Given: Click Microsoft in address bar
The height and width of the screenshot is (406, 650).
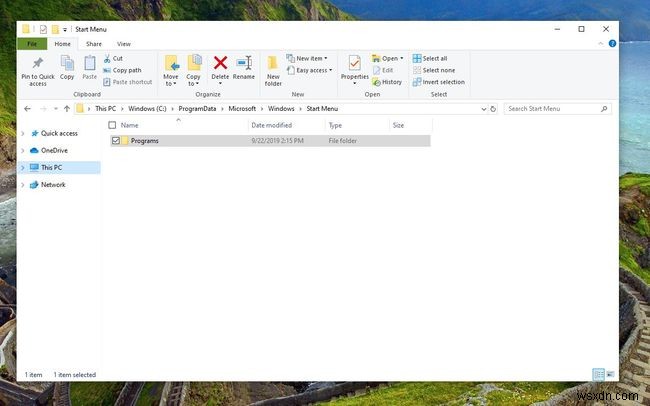Looking at the screenshot, I should point(242,109).
